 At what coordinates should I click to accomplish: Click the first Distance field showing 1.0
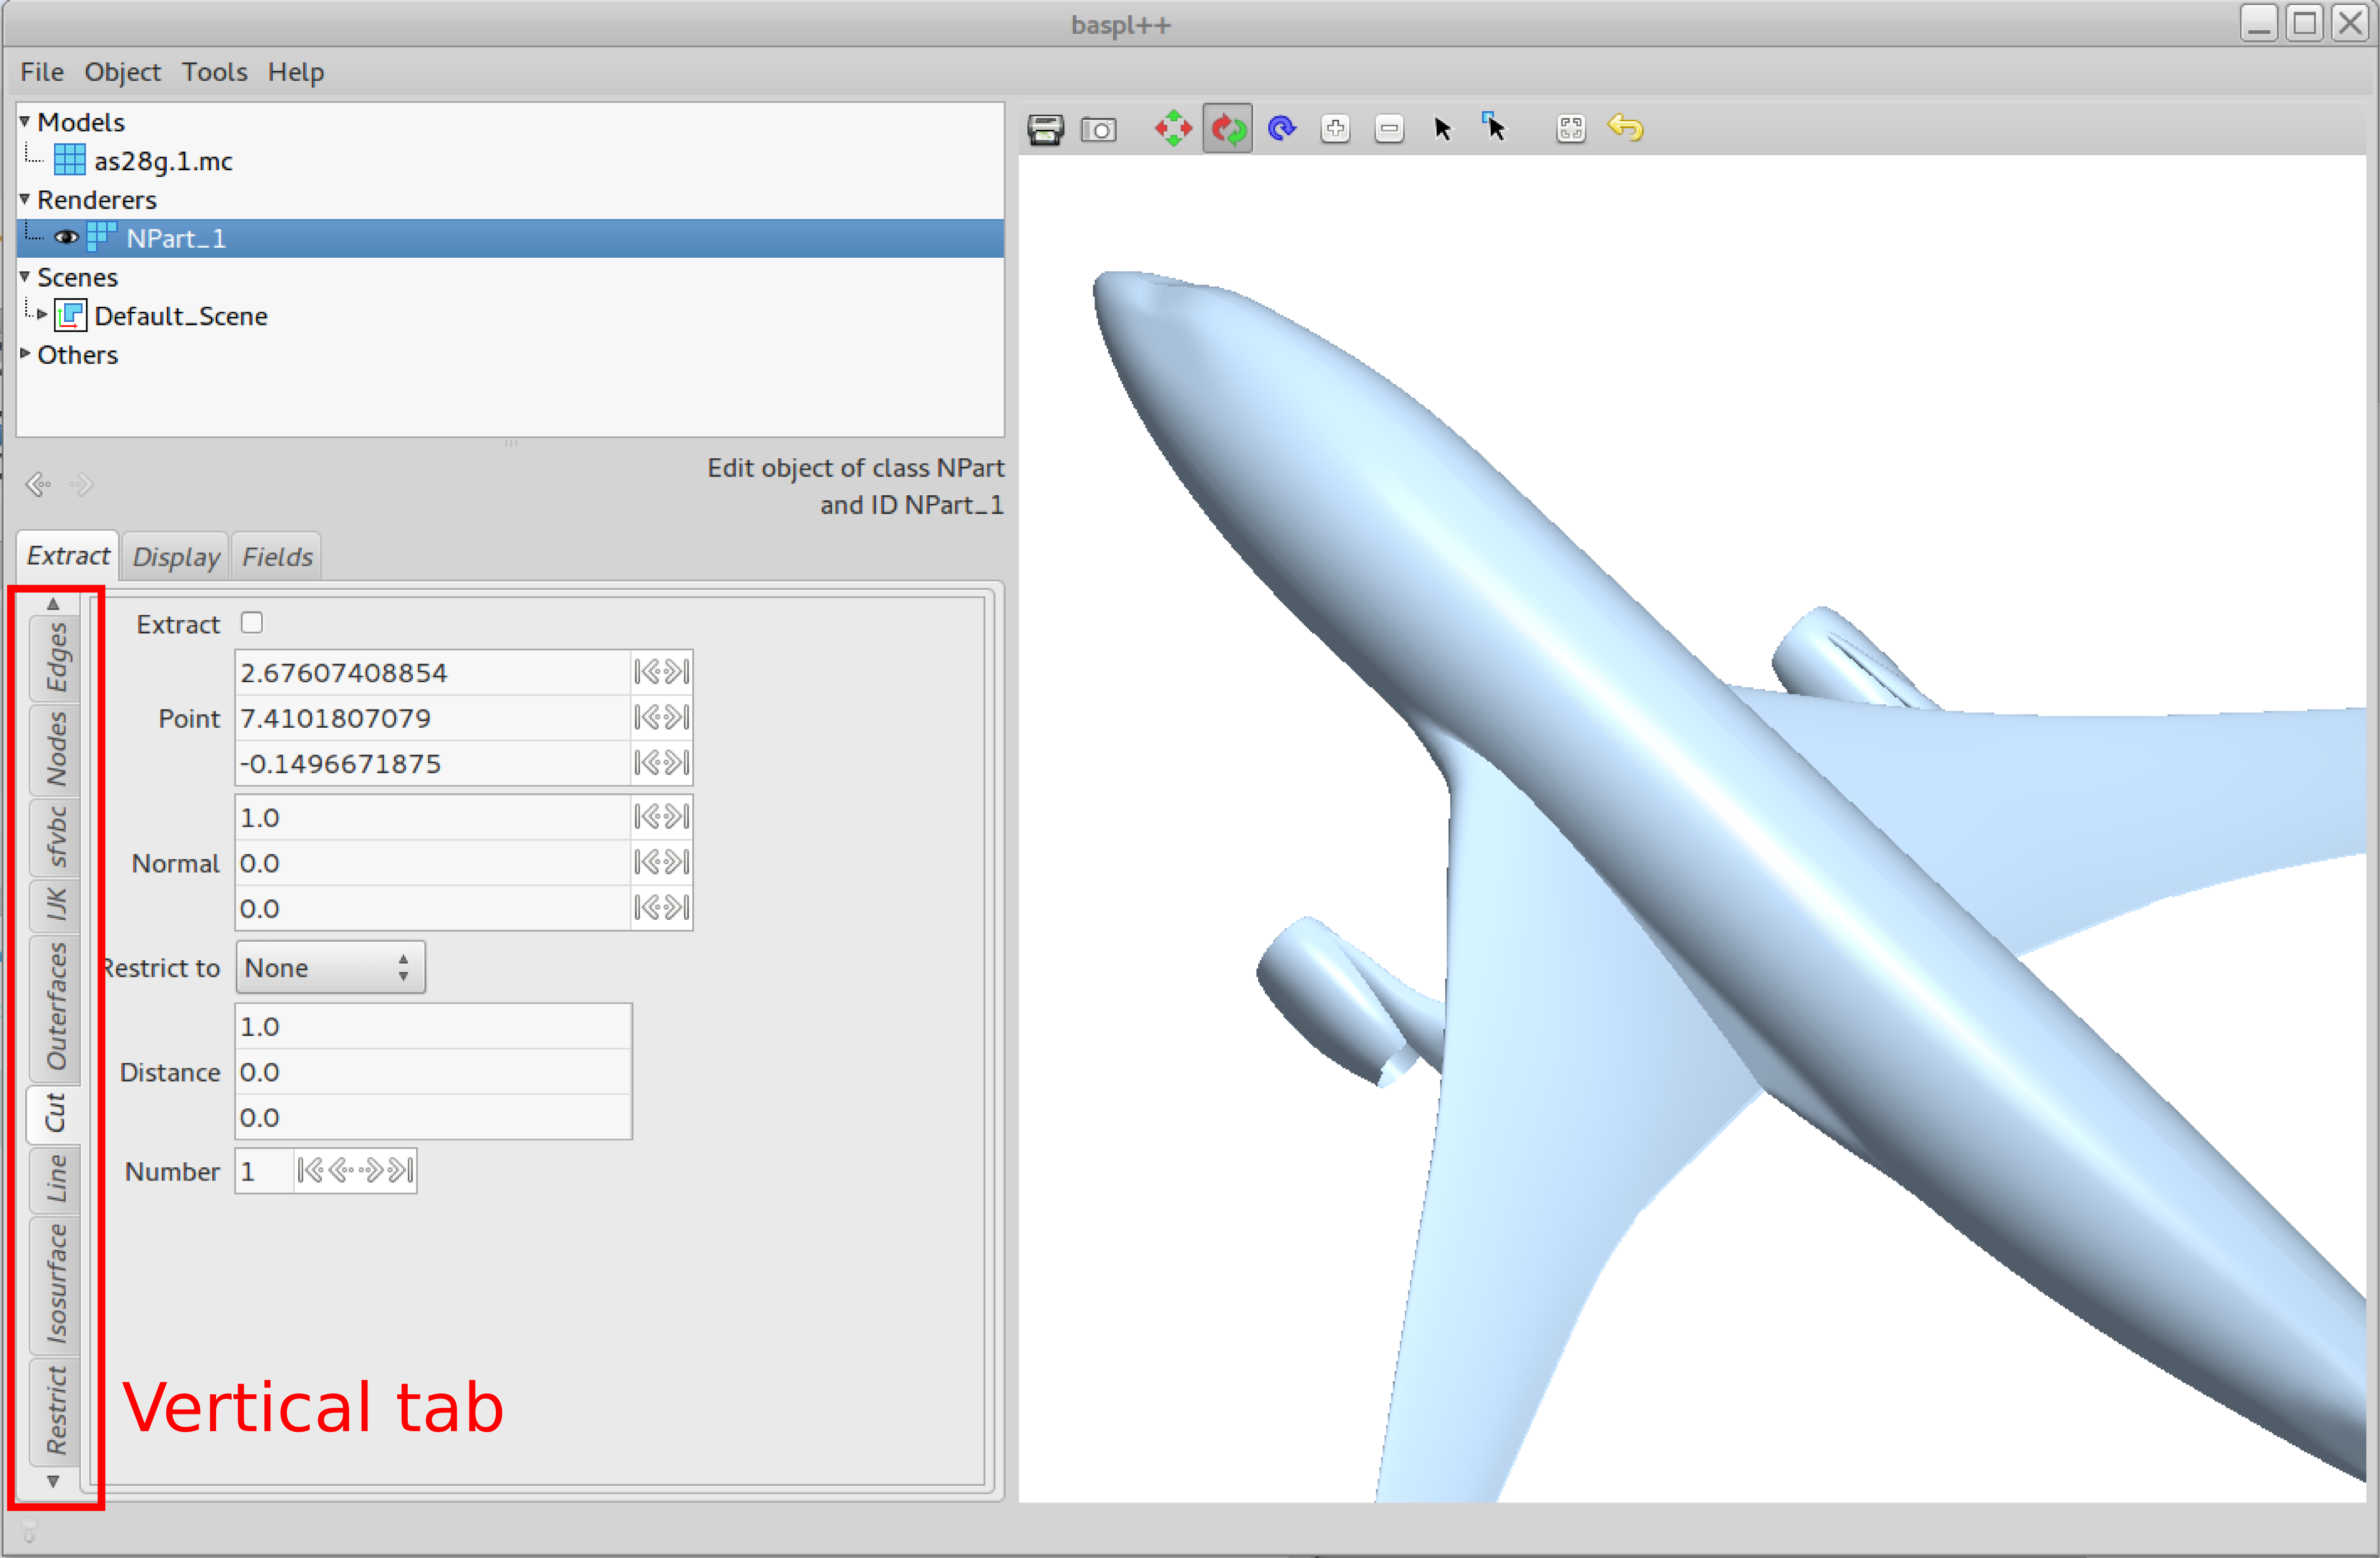(x=433, y=1026)
